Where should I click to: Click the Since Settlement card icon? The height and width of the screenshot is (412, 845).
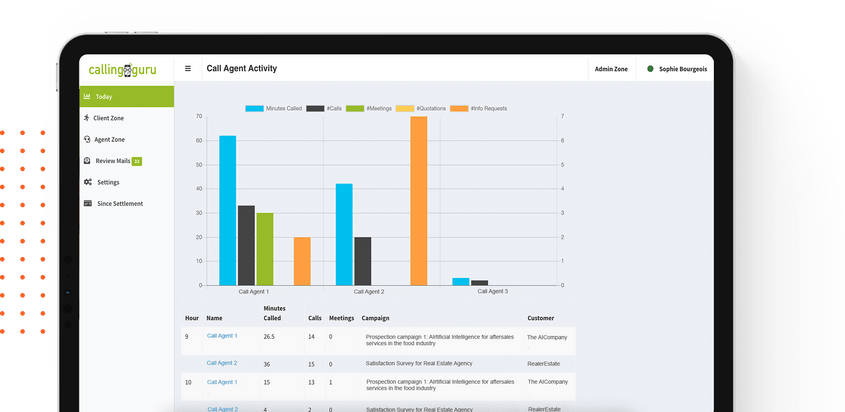88,204
